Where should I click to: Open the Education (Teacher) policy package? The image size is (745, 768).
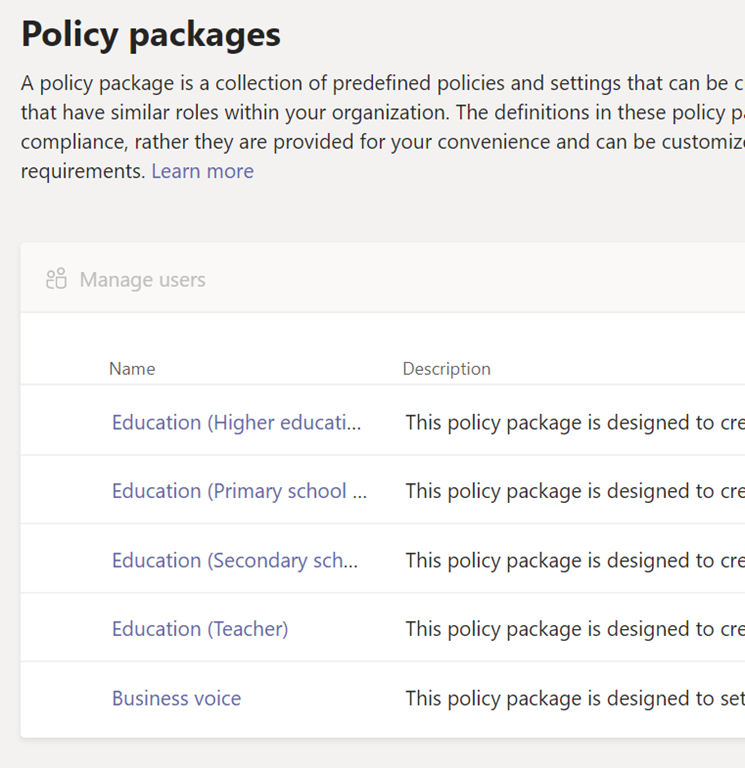point(200,629)
